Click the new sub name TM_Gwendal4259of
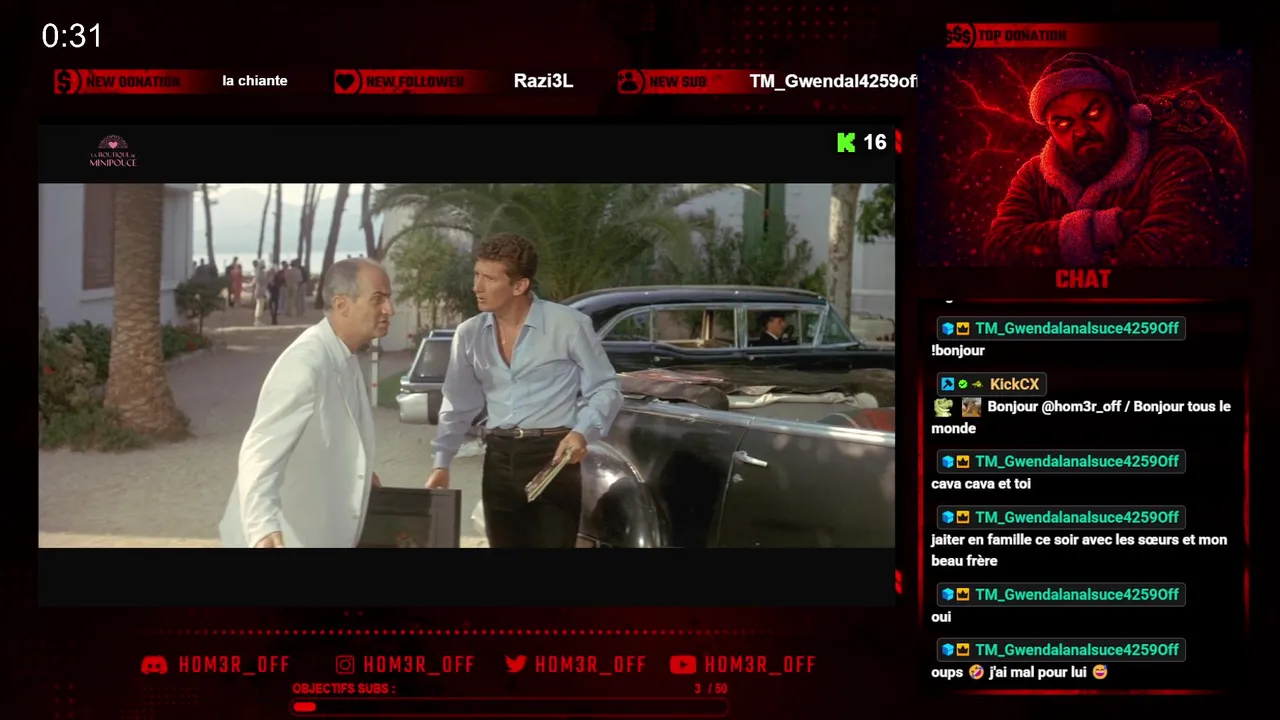 (832, 81)
